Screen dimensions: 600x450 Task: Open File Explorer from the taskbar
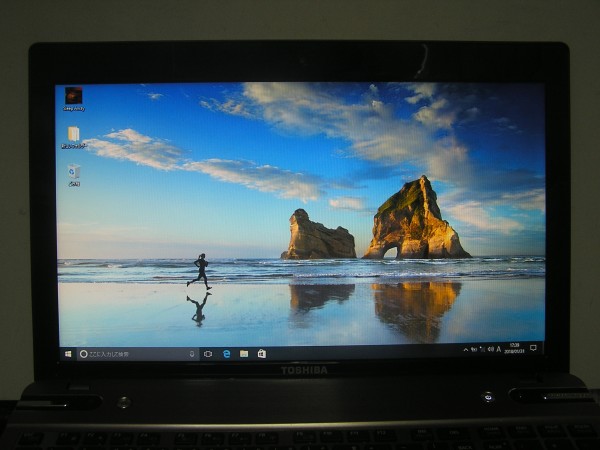pos(244,354)
